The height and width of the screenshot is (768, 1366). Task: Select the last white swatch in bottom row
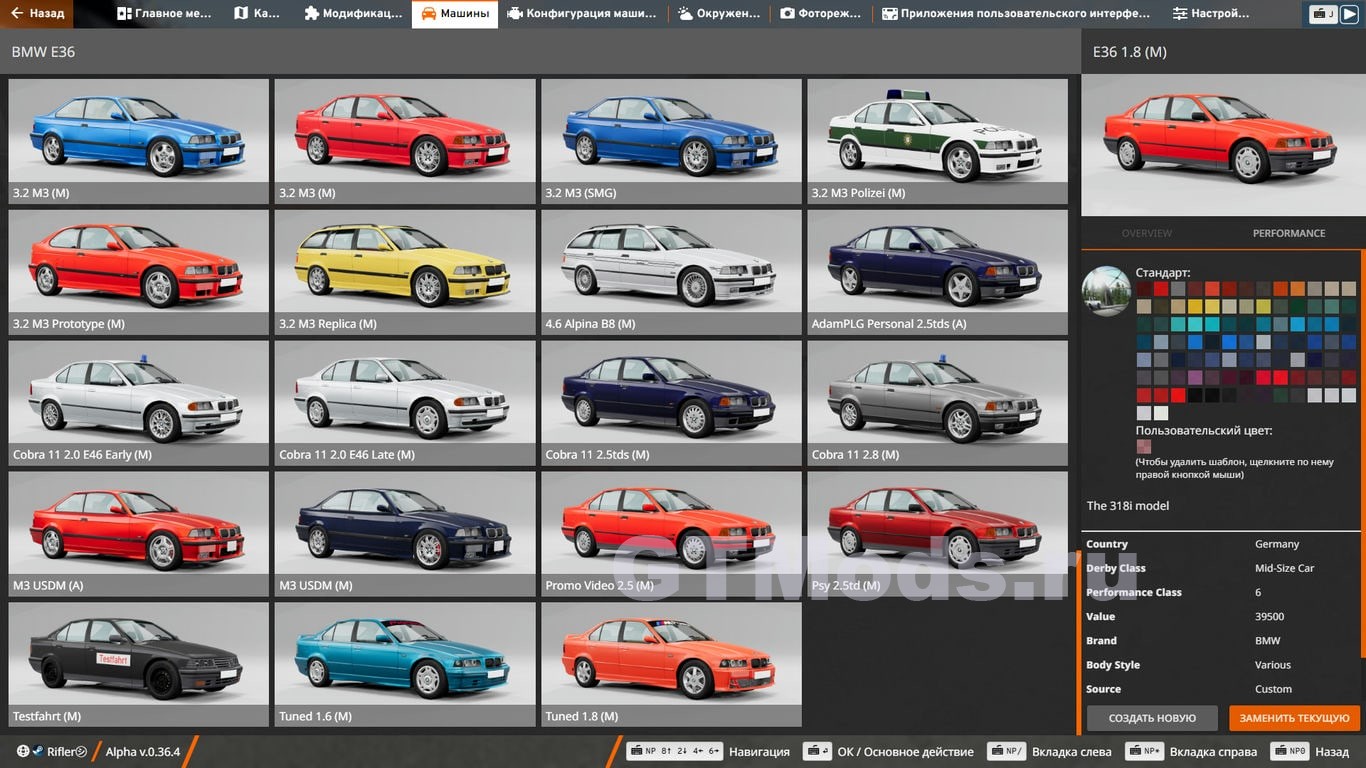pos(1161,413)
